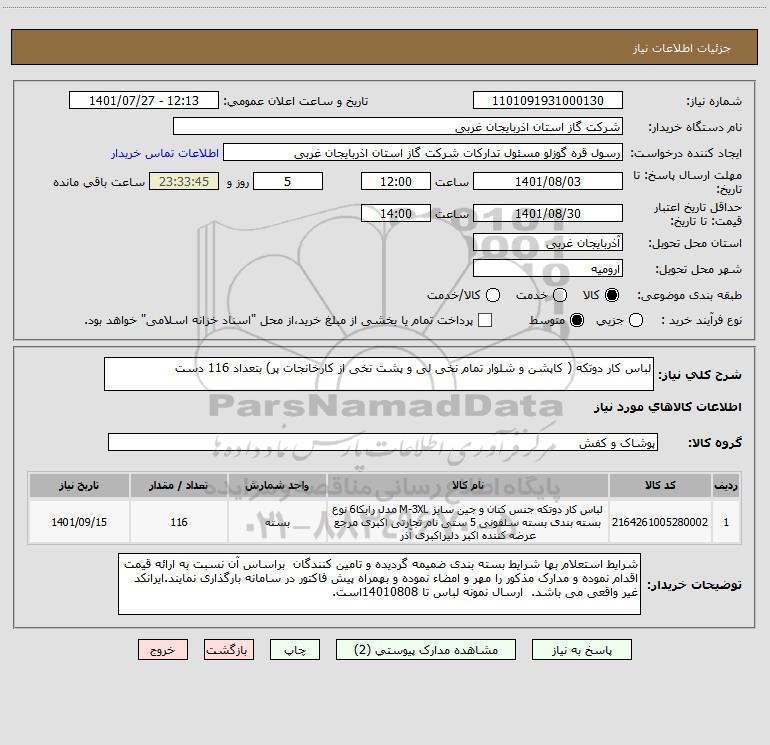Click the اطلاعات کالاهای مورد نیاز section heading
The height and width of the screenshot is (745, 770).
667,407
